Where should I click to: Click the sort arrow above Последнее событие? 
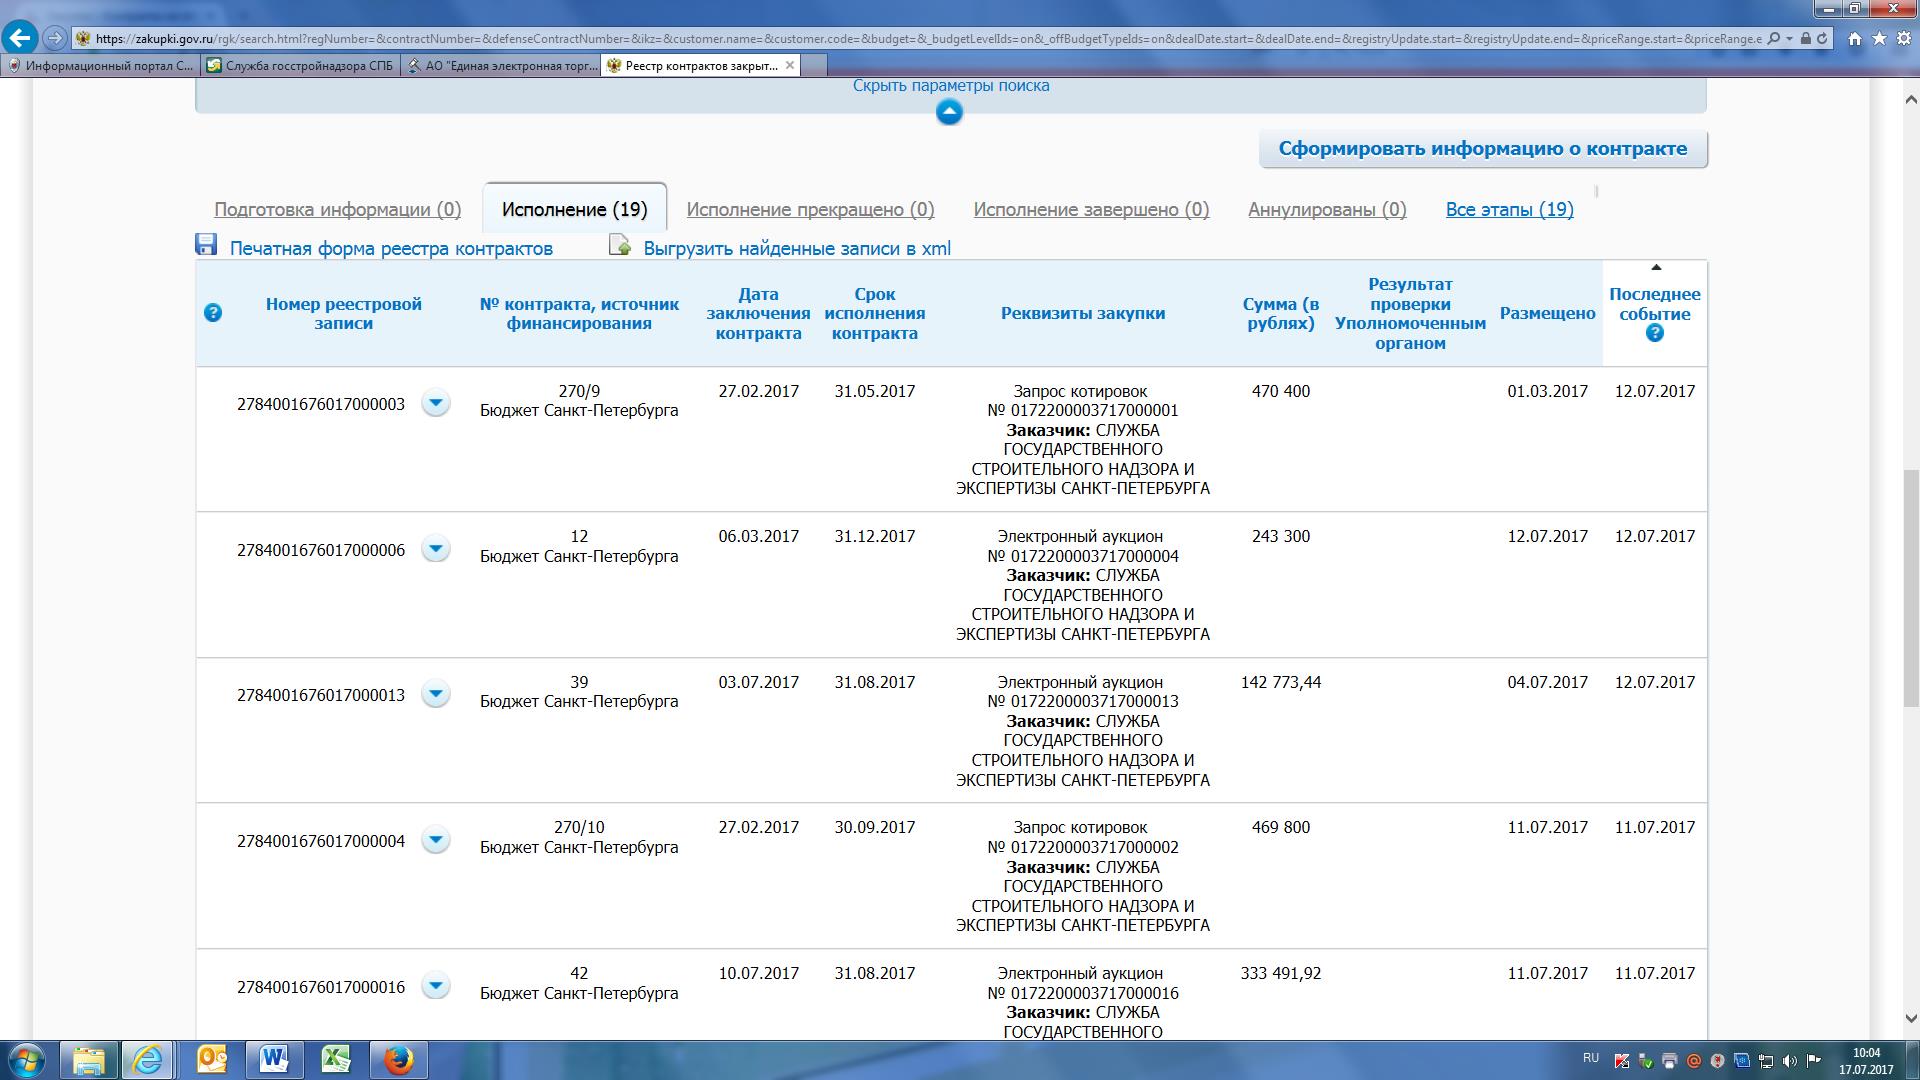point(1656,267)
